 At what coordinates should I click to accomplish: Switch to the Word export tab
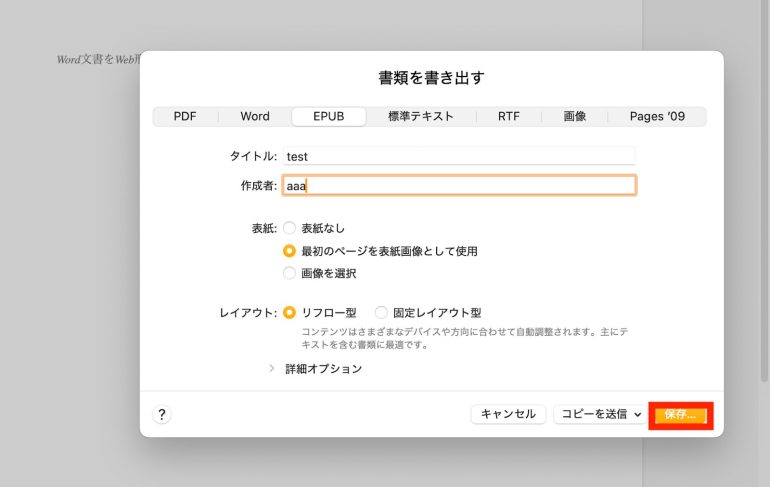coord(255,116)
